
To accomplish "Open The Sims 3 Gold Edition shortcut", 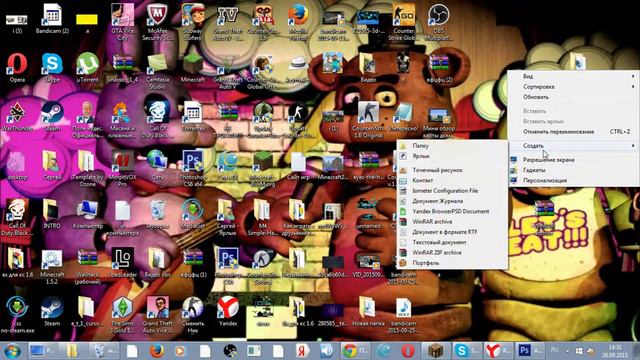I will click(122, 314).
